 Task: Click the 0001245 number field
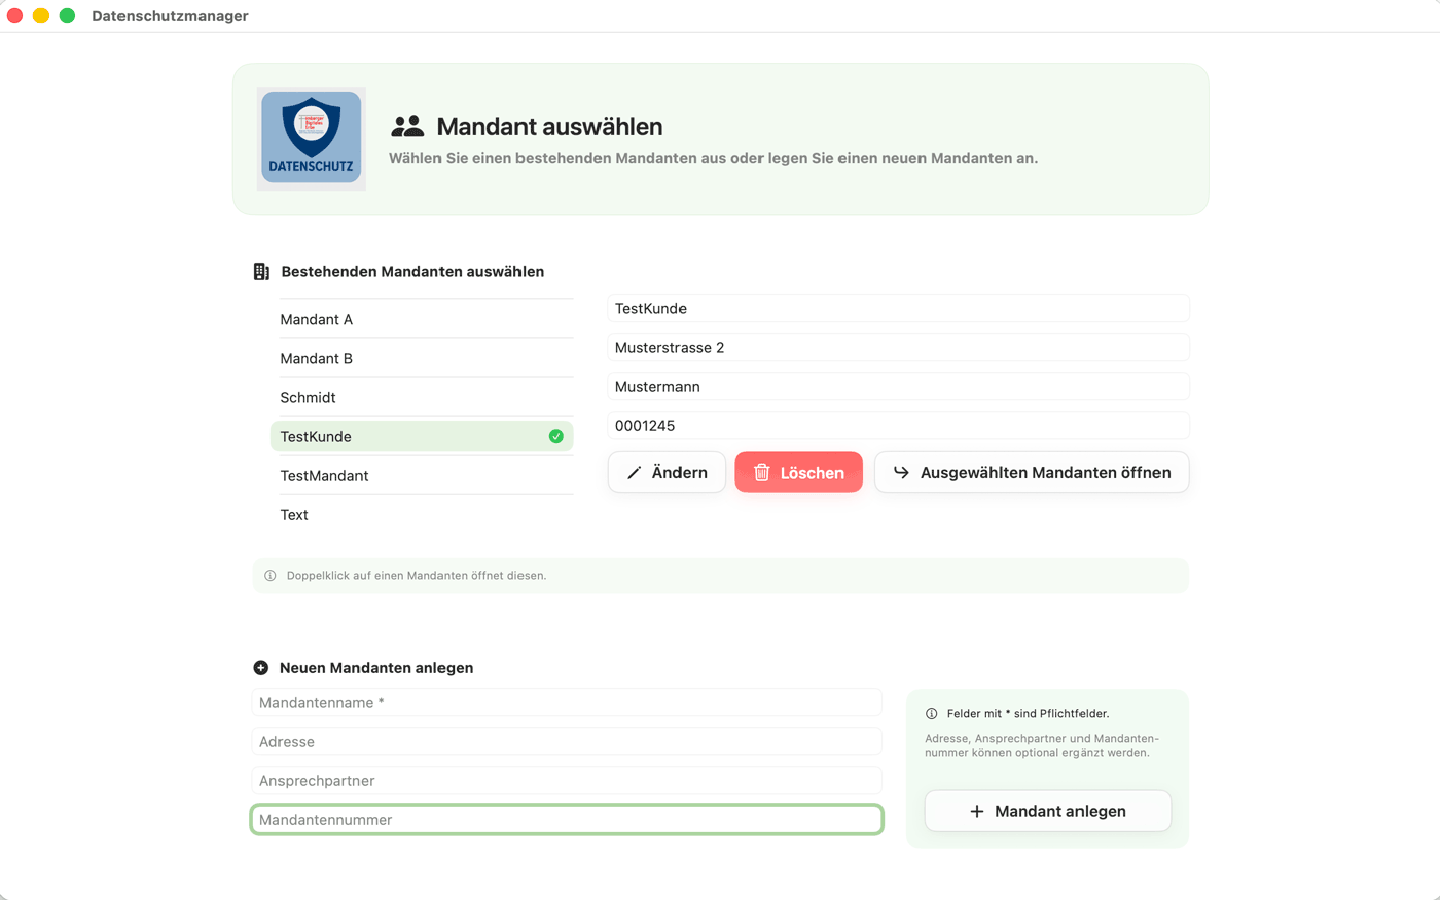click(898, 425)
